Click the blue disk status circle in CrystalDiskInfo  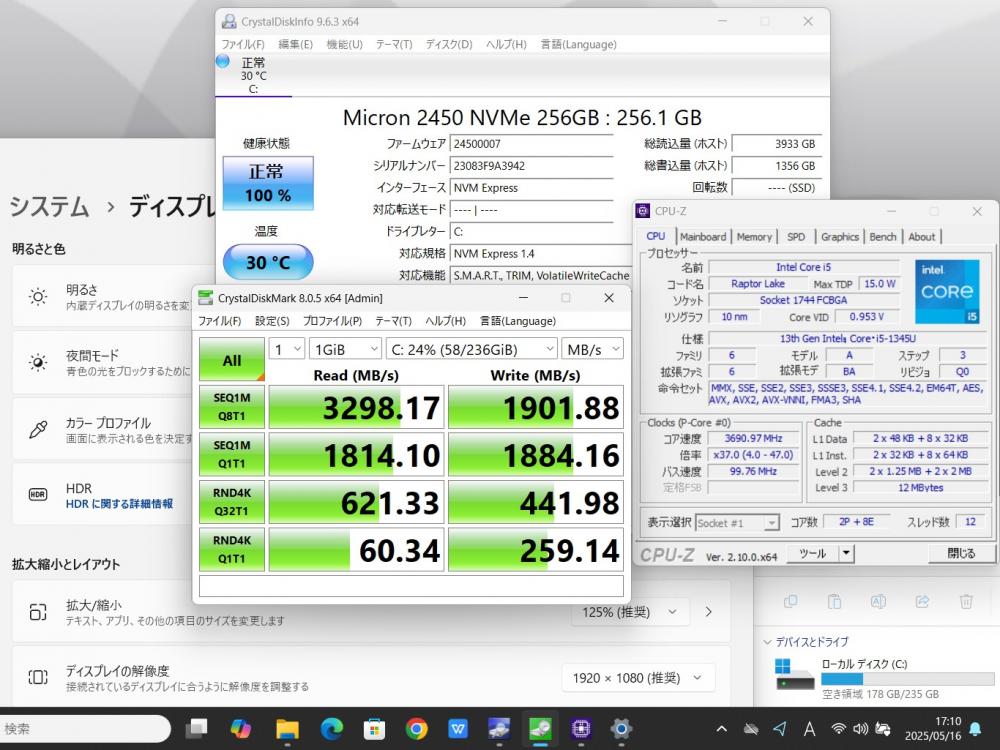coord(223,62)
